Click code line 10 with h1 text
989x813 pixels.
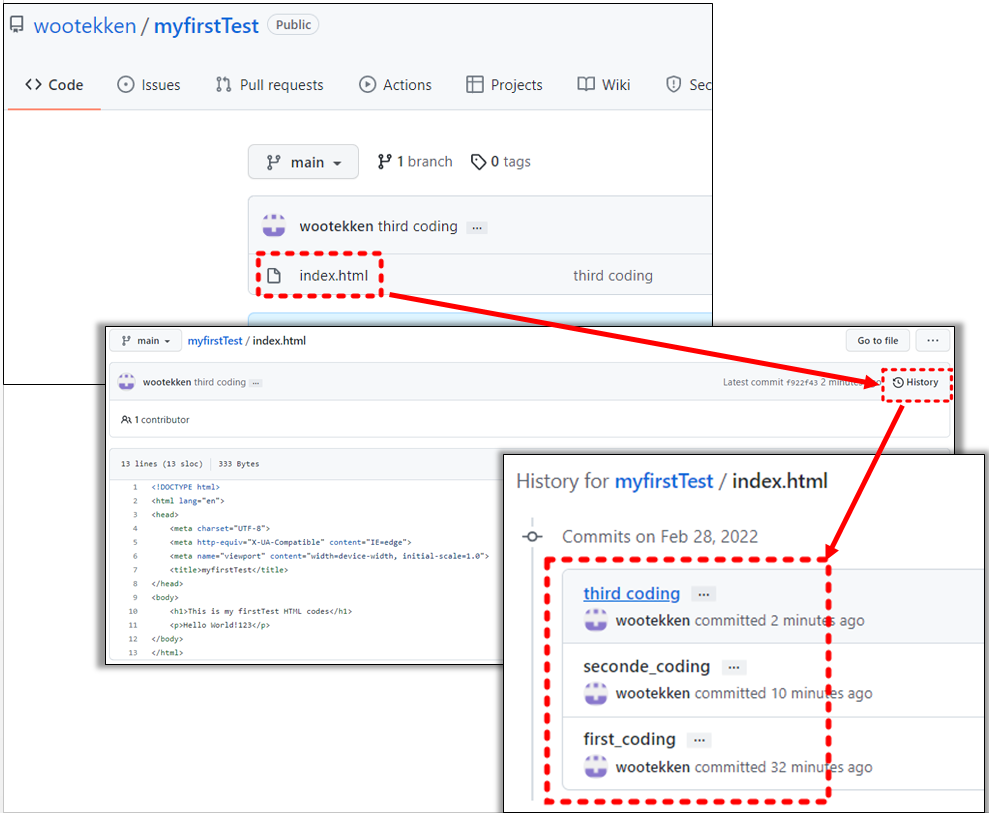click(x=260, y=611)
